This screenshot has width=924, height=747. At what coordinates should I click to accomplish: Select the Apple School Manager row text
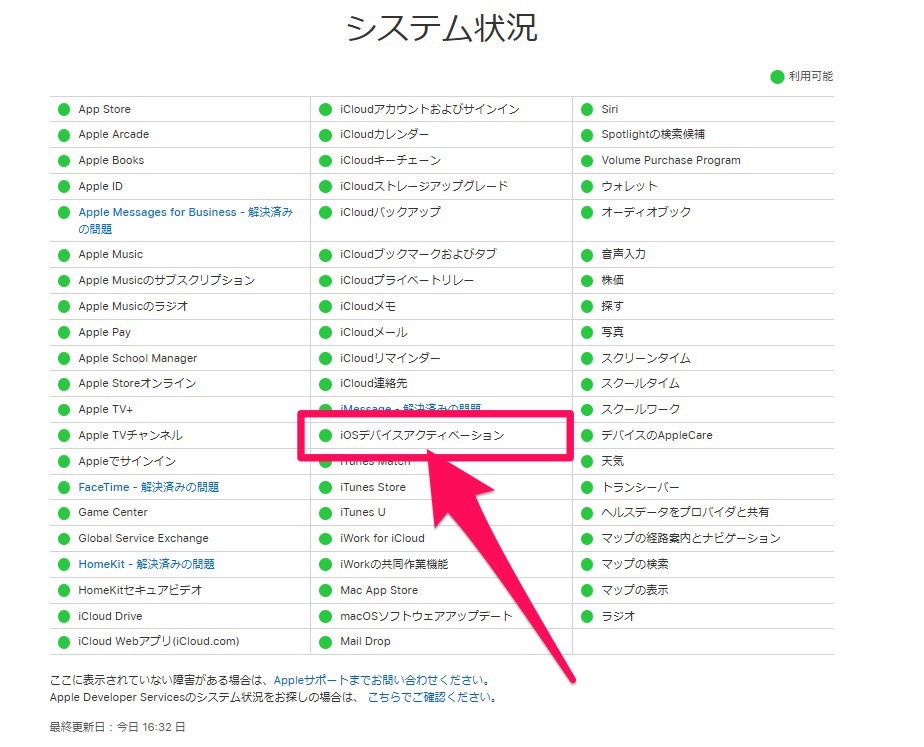[138, 358]
